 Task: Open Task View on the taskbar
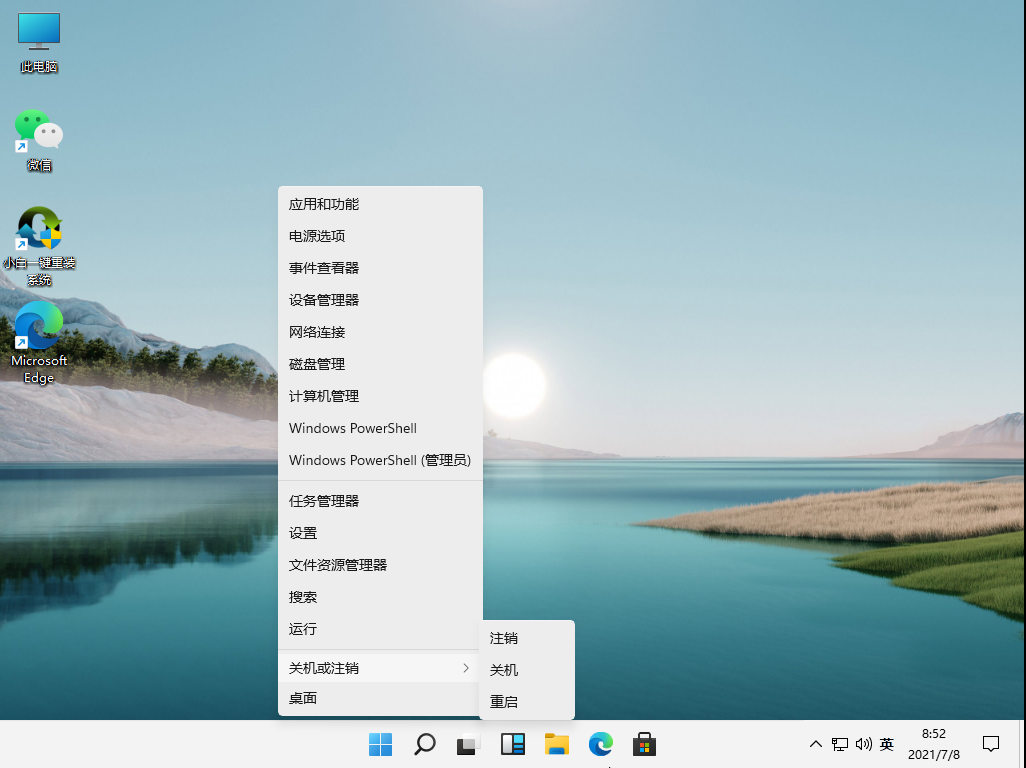click(467, 744)
